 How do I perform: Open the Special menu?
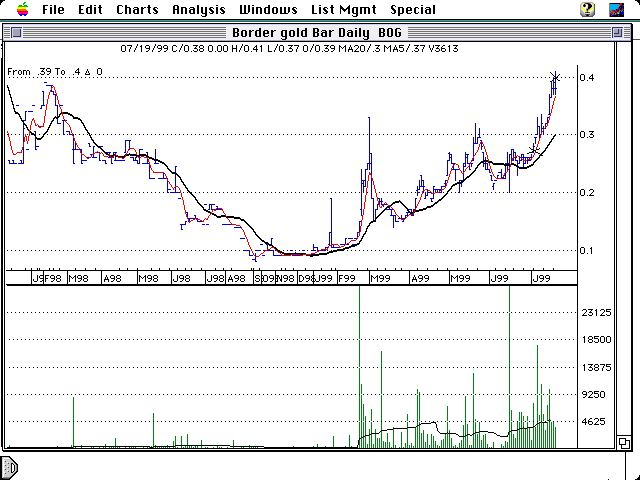click(x=412, y=9)
